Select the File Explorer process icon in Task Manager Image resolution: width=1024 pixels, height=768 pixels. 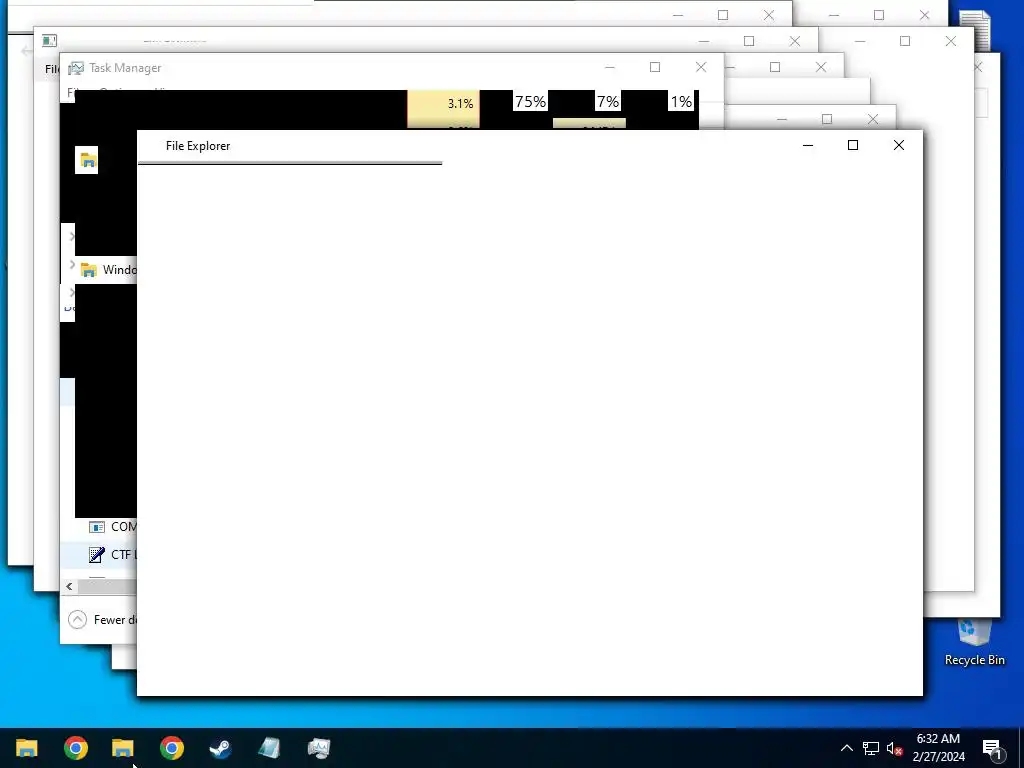coord(87,160)
